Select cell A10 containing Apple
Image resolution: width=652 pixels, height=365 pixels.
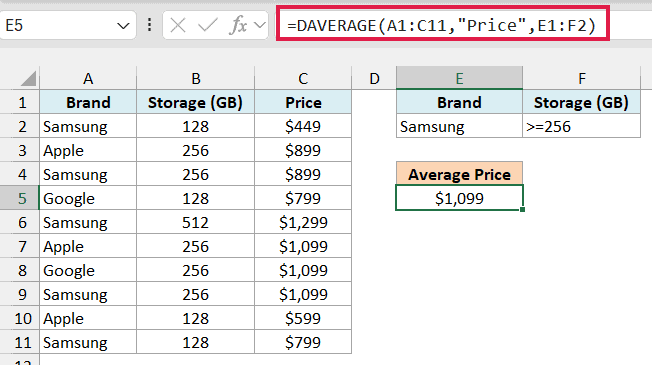[88, 318]
